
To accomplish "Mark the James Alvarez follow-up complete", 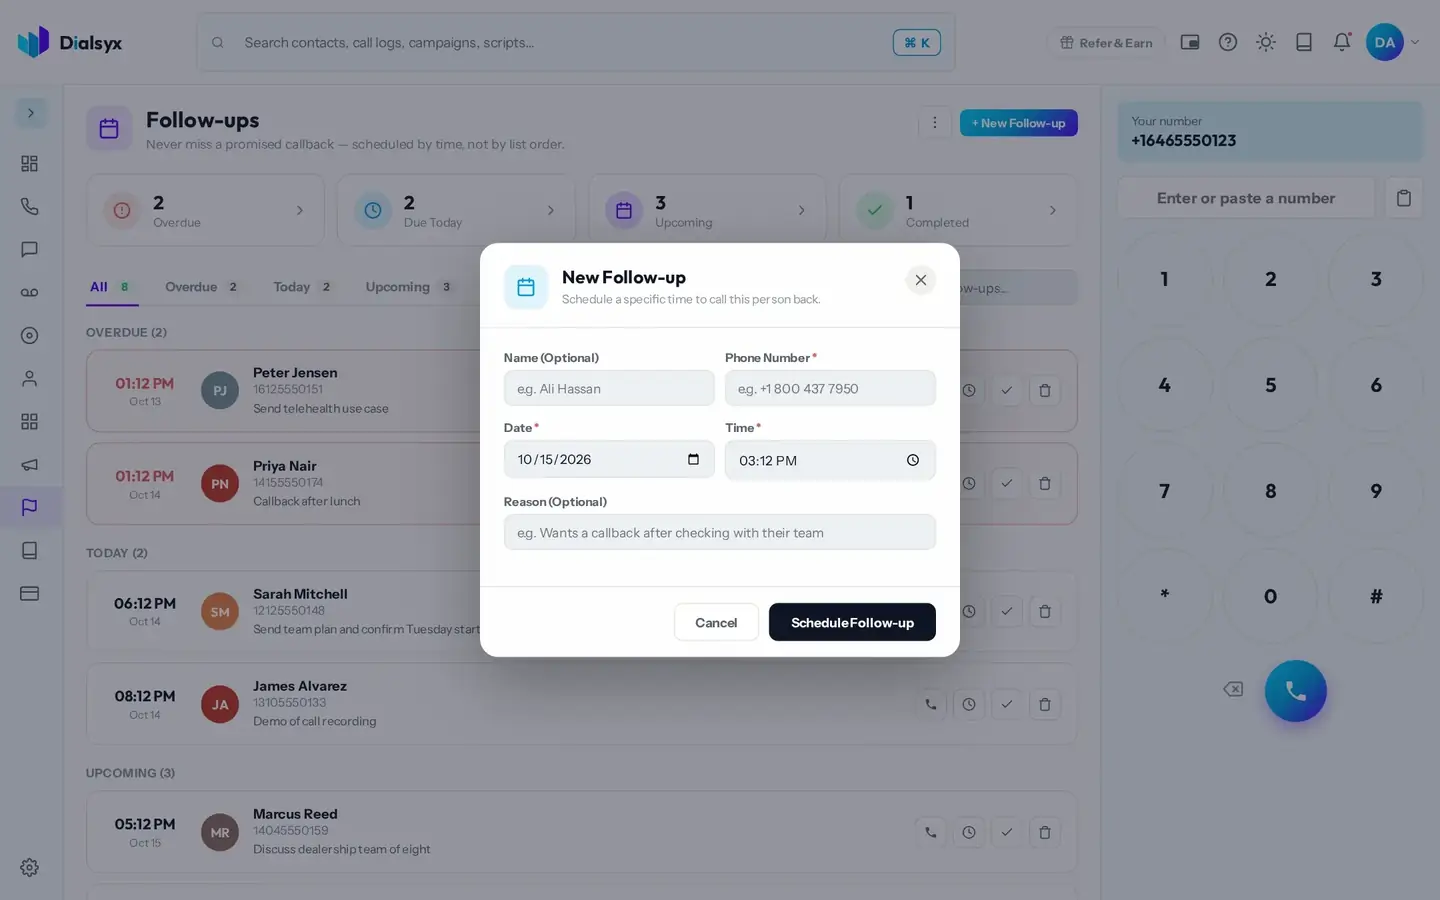I will tap(1007, 704).
